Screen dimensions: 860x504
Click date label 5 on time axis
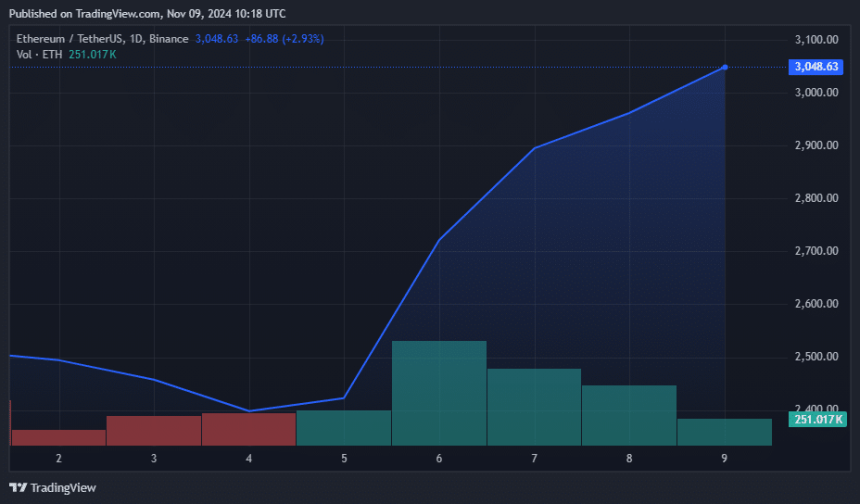coord(344,458)
